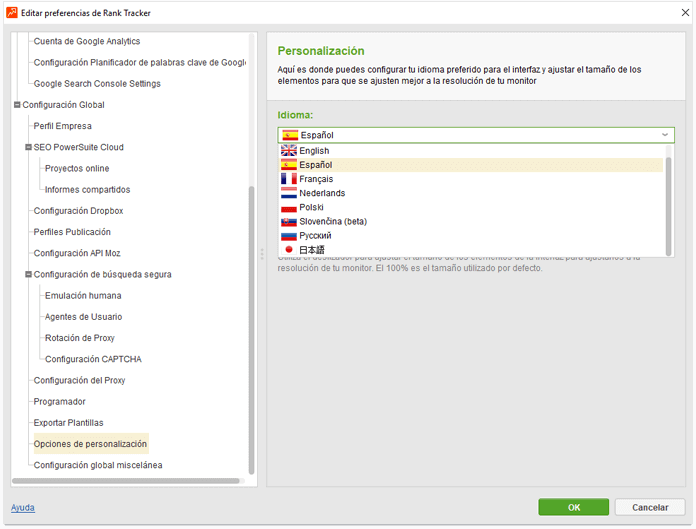Close the Idioma dropdown using its arrow
This screenshot has width=696, height=529.
click(665, 135)
